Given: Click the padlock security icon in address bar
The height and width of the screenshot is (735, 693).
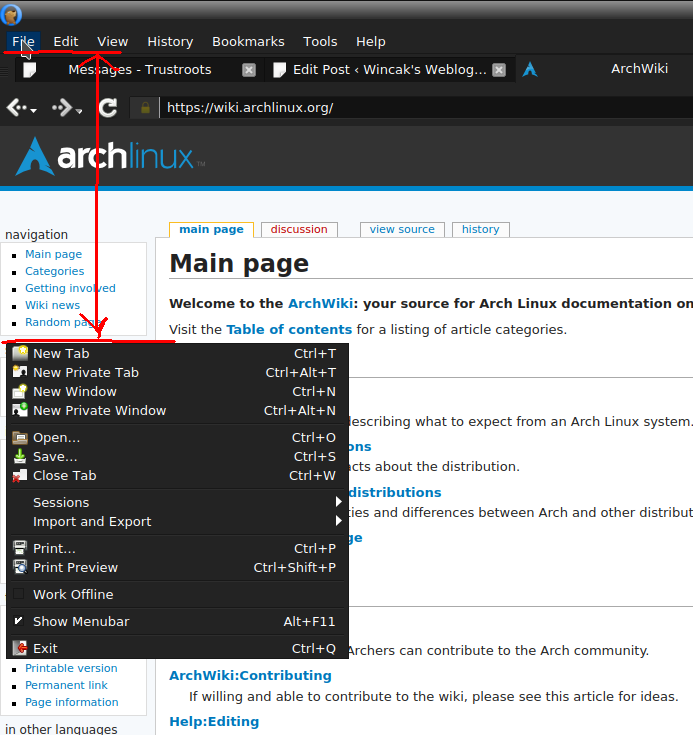Looking at the screenshot, I should (145, 108).
